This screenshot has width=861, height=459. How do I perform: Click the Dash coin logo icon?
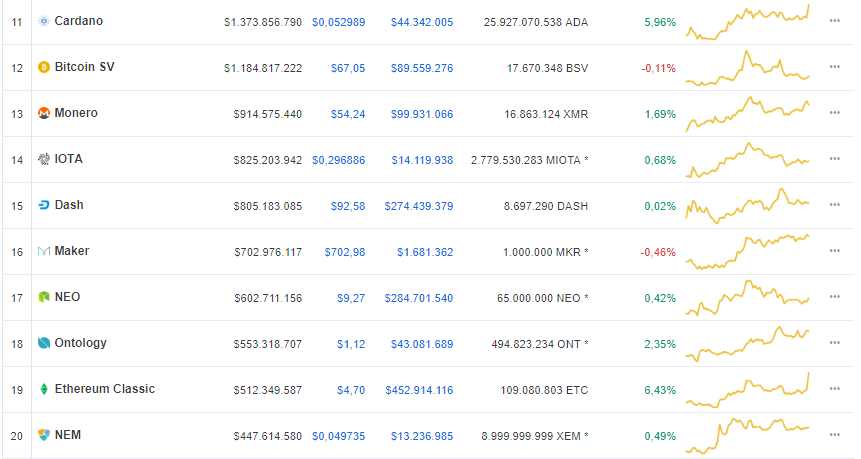click(43, 205)
